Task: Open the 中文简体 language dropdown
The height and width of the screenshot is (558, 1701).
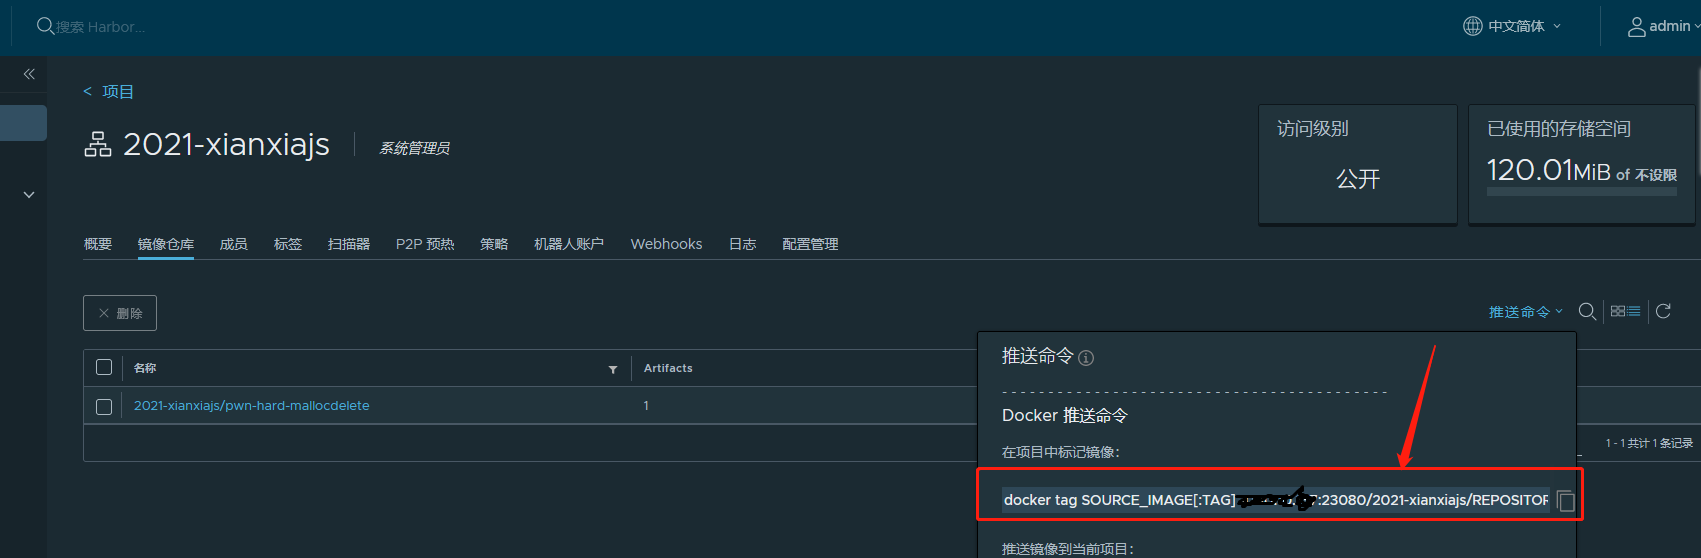Action: pos(1524,26)
